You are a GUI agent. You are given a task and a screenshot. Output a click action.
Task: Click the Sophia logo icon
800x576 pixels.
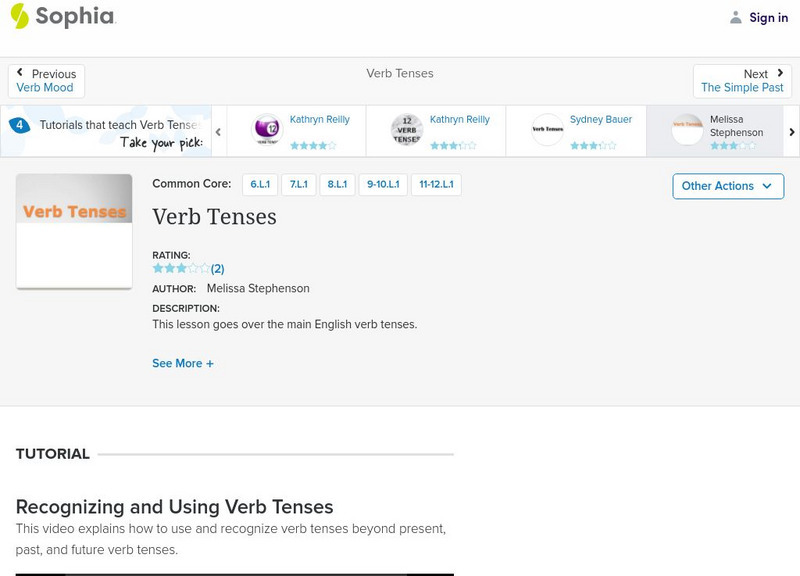(x=20, y=16)
